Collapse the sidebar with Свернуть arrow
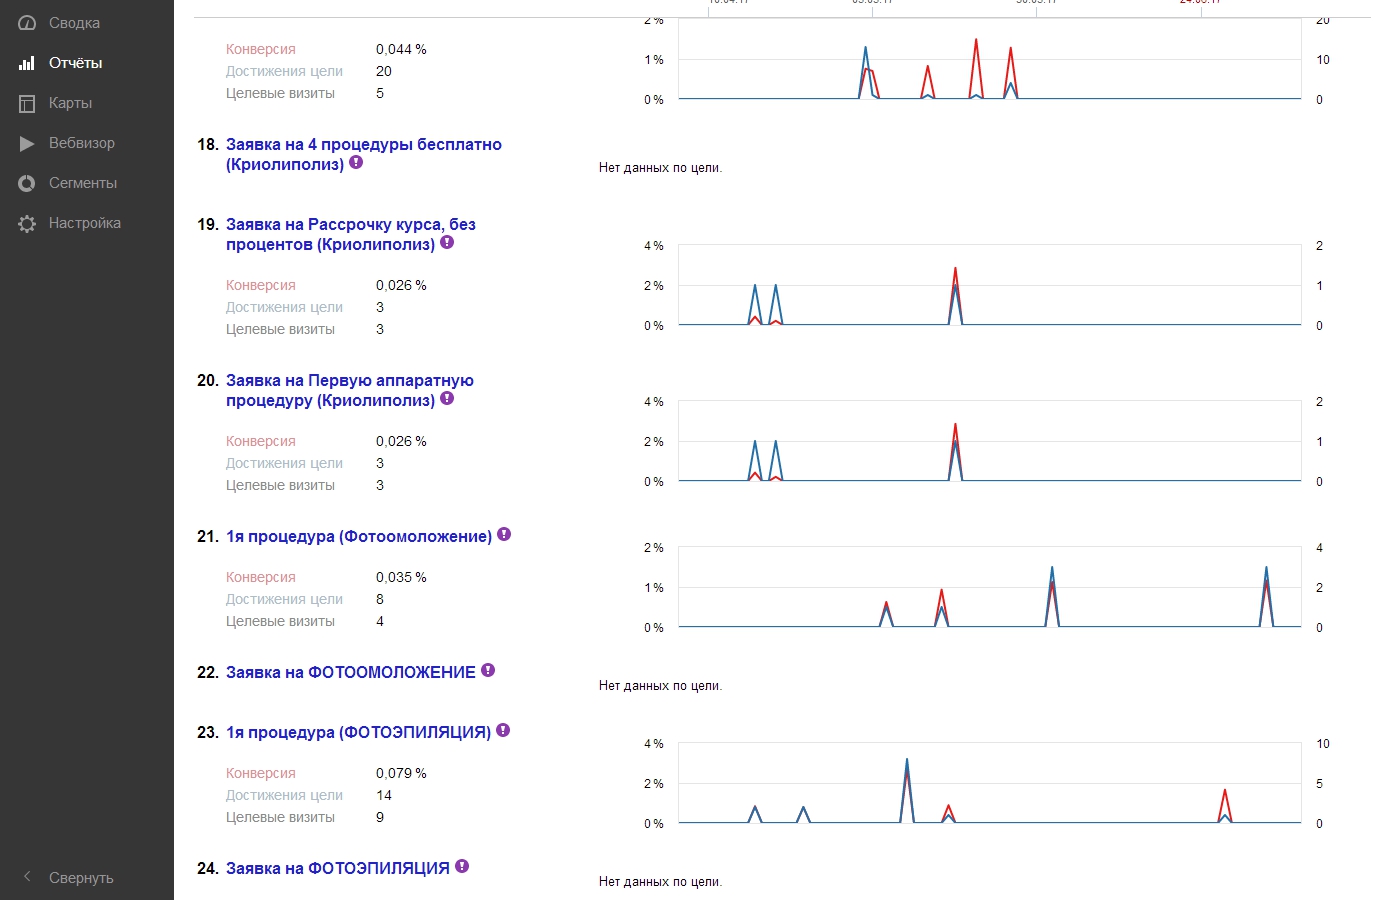1376x900 pixels. 28,877
